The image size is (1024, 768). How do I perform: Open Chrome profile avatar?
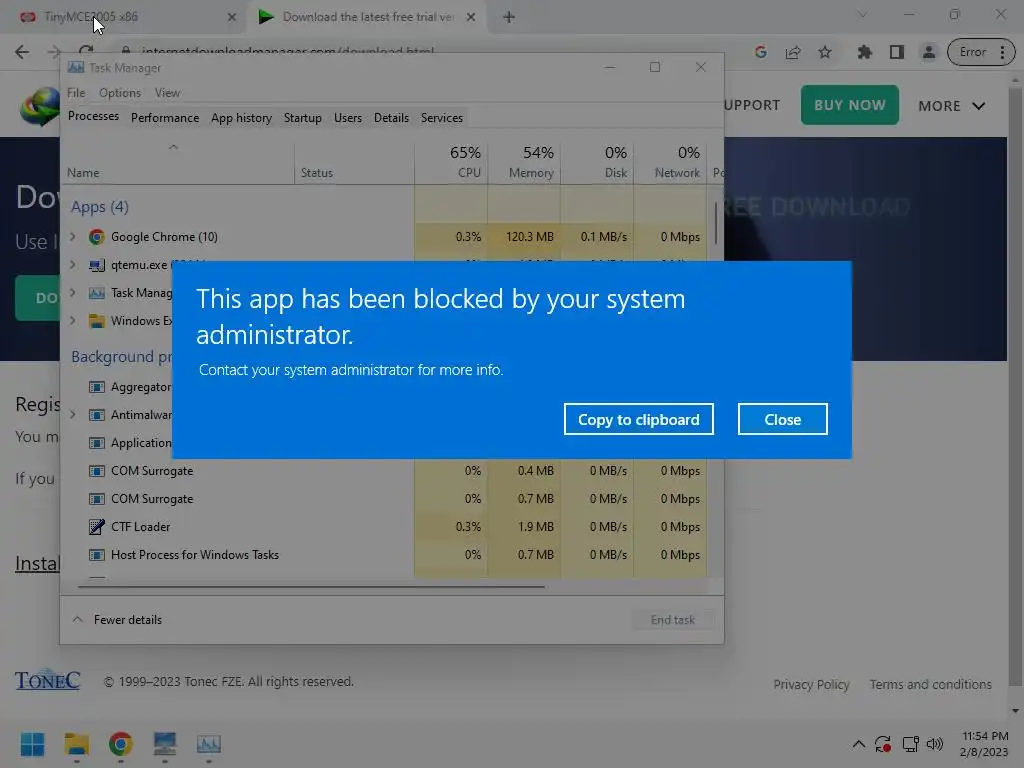(x=928, y=52)
